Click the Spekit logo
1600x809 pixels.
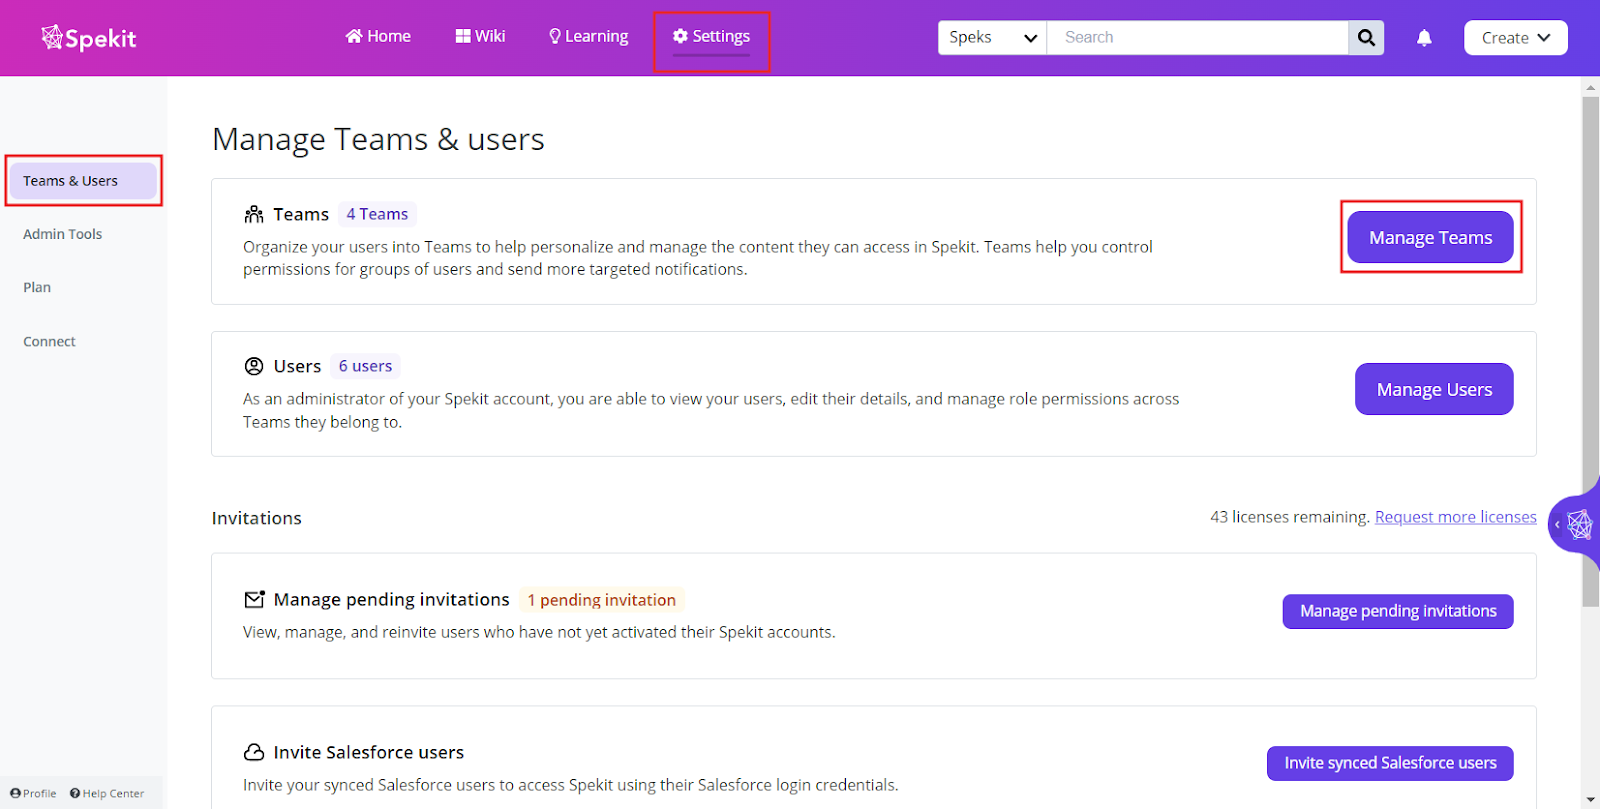tap(88, 38)
